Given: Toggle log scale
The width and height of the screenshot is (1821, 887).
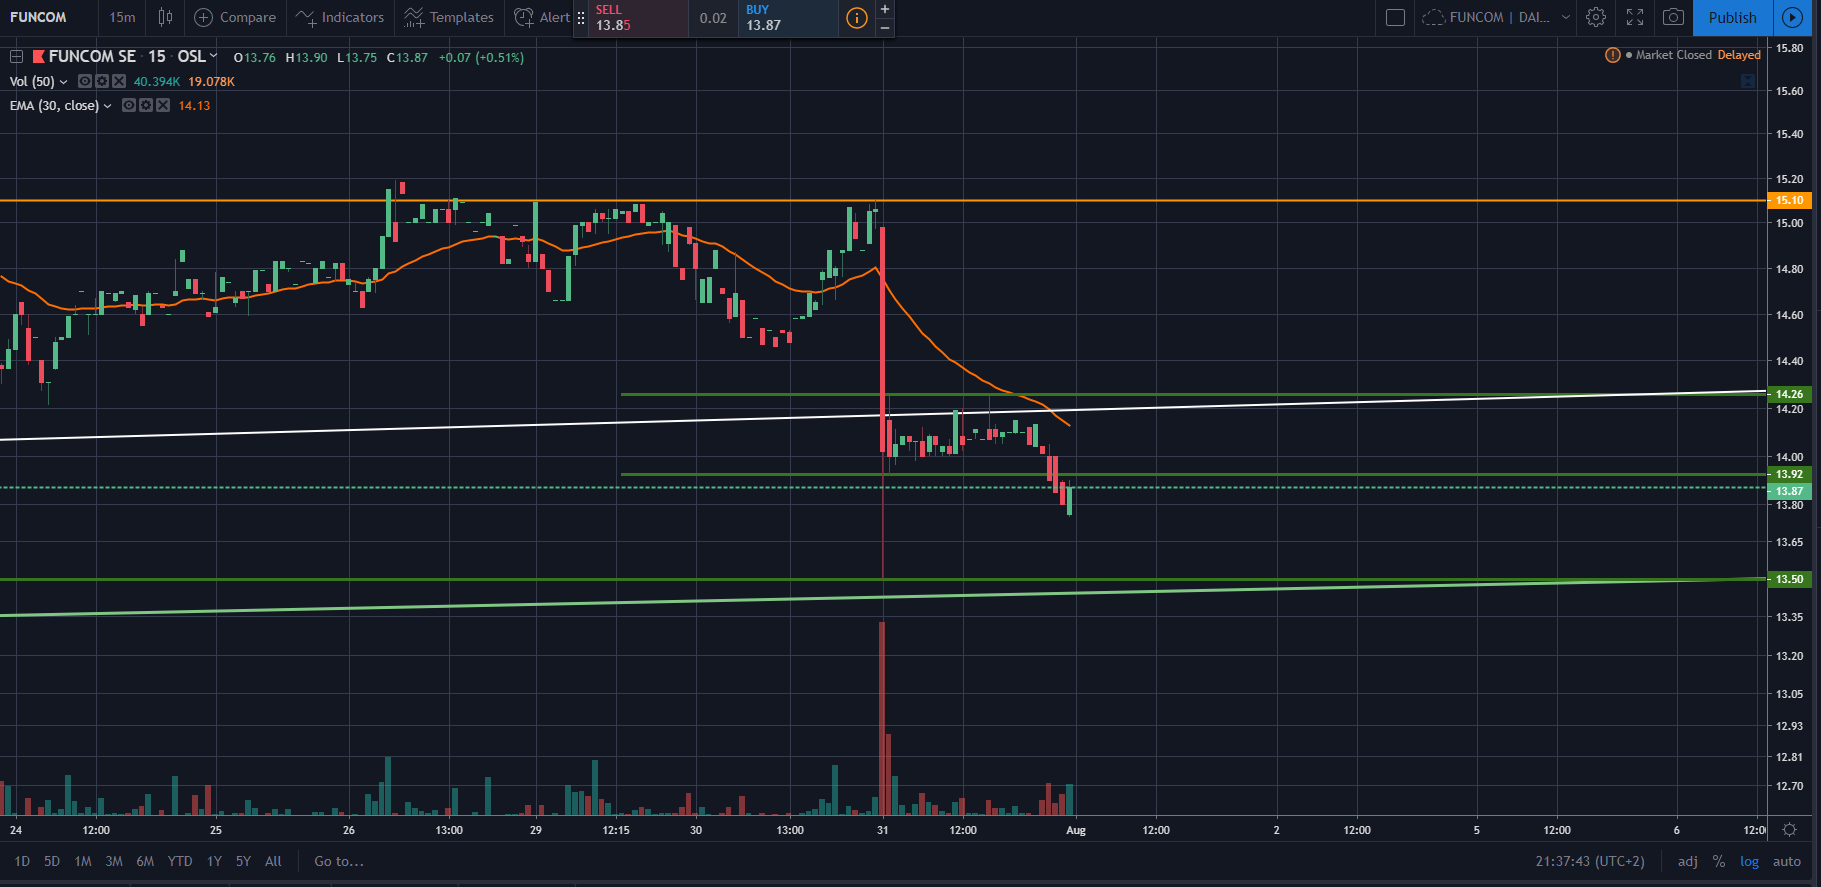Looking at the screenshot, I should (x=1749, y=861).
